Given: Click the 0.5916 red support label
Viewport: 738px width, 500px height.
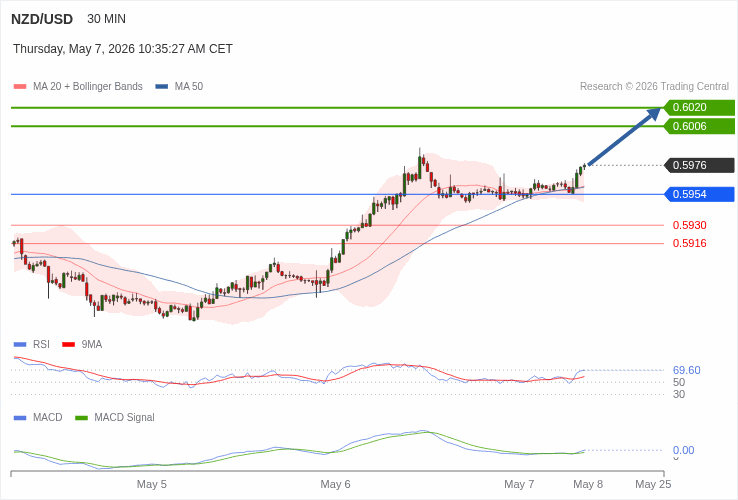Looking at the screenshot, I should tap(690, 243).
